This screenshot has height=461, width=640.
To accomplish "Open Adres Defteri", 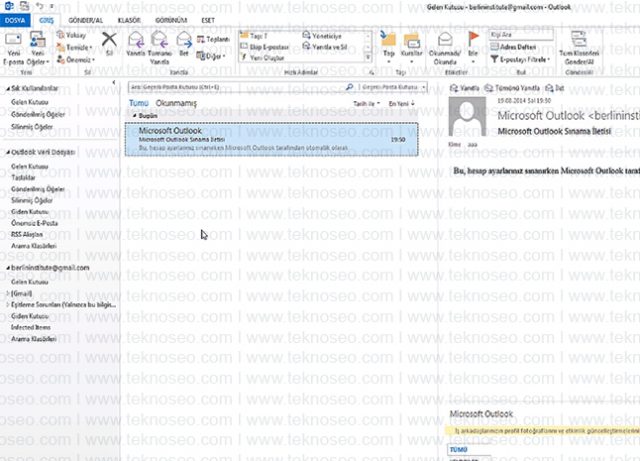I will tap(513, 47).
